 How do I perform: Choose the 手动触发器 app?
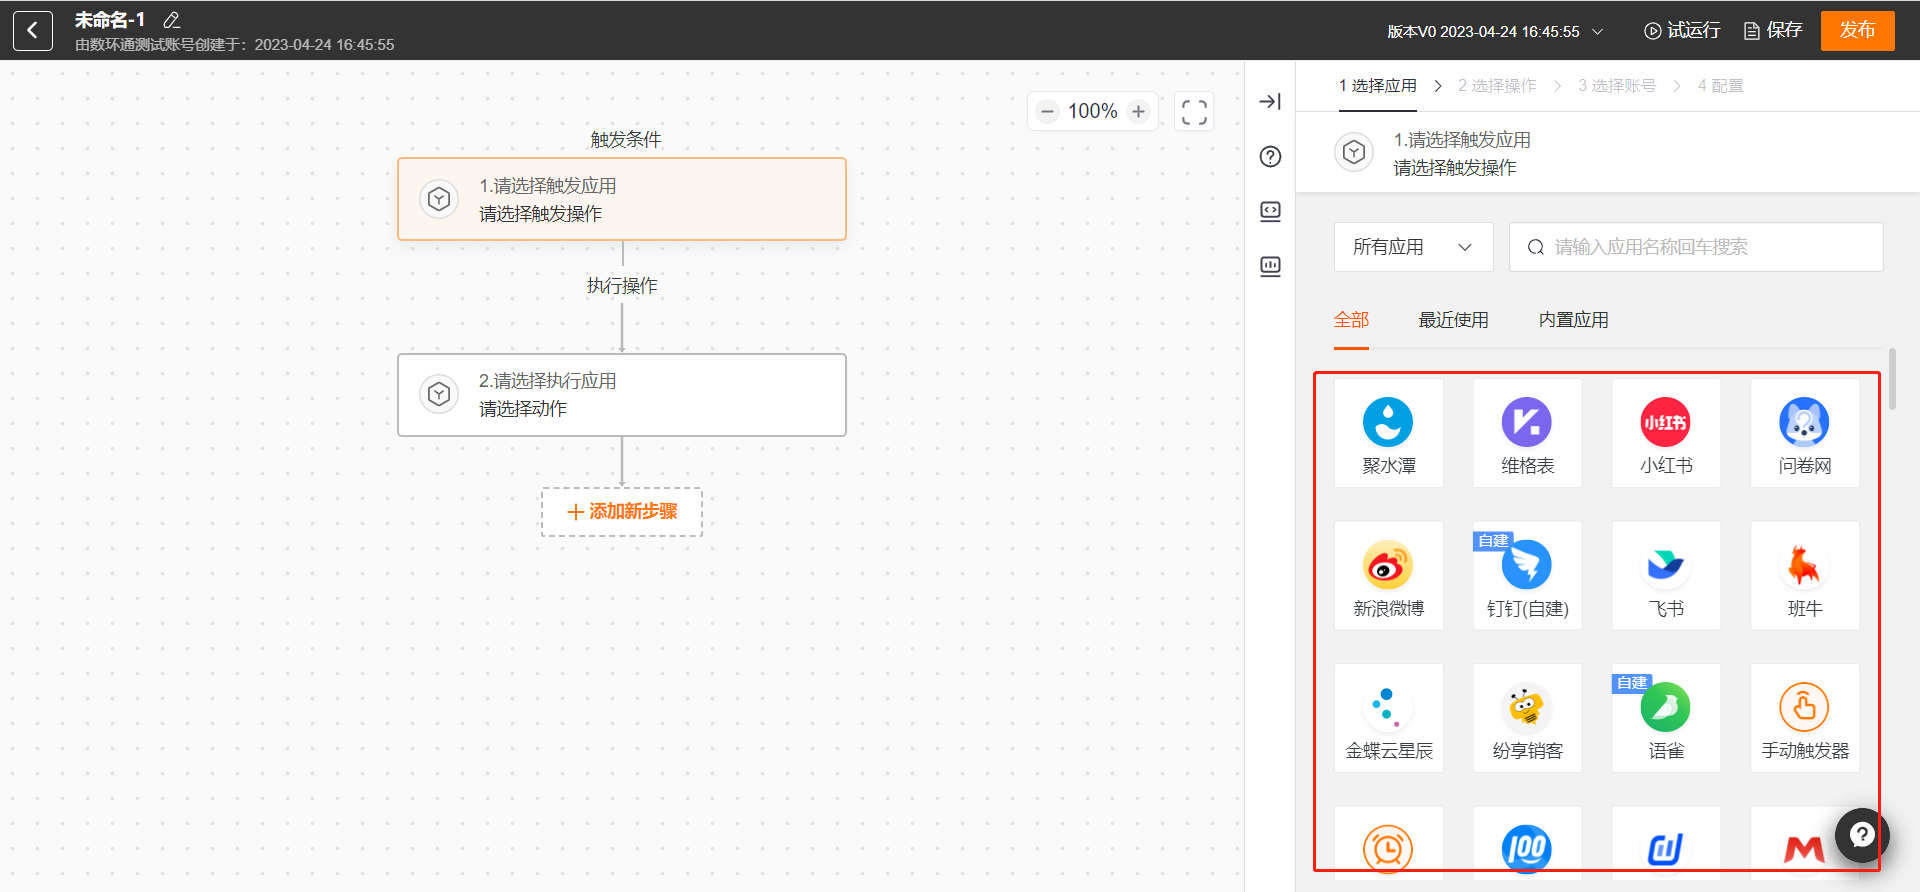1805,718
